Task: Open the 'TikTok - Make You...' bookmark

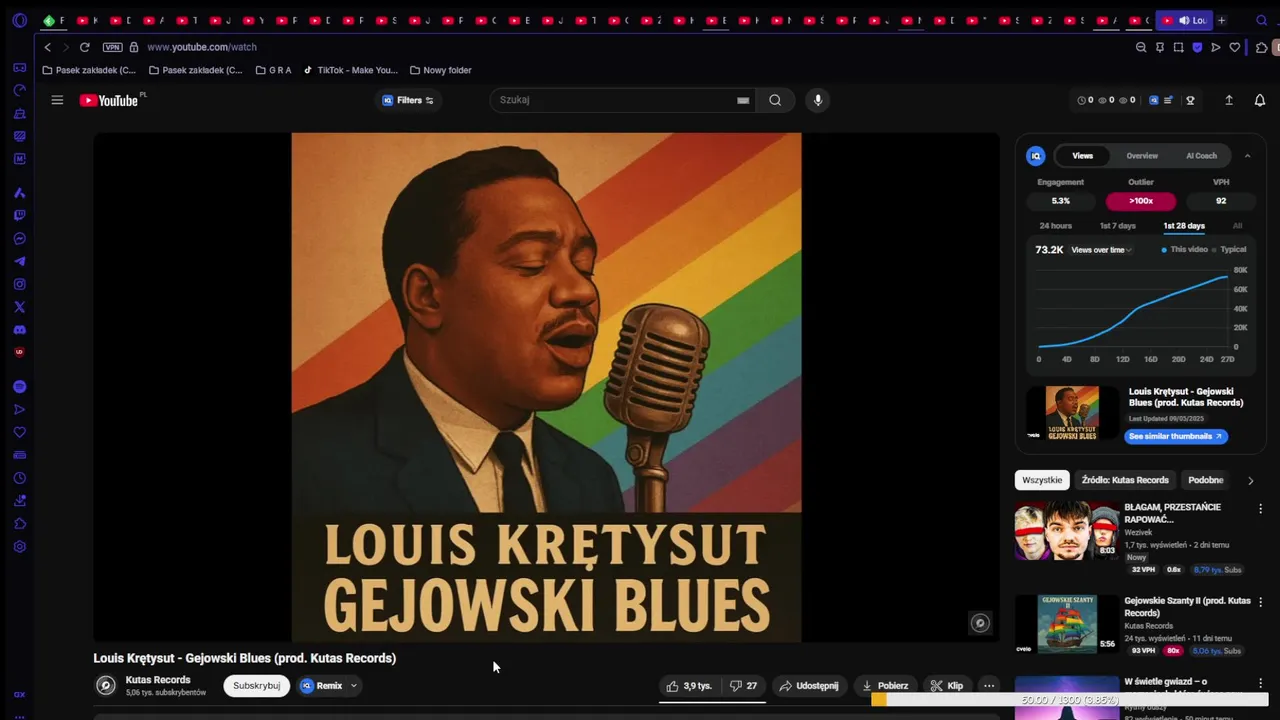Action: click(x=350, y=70)
